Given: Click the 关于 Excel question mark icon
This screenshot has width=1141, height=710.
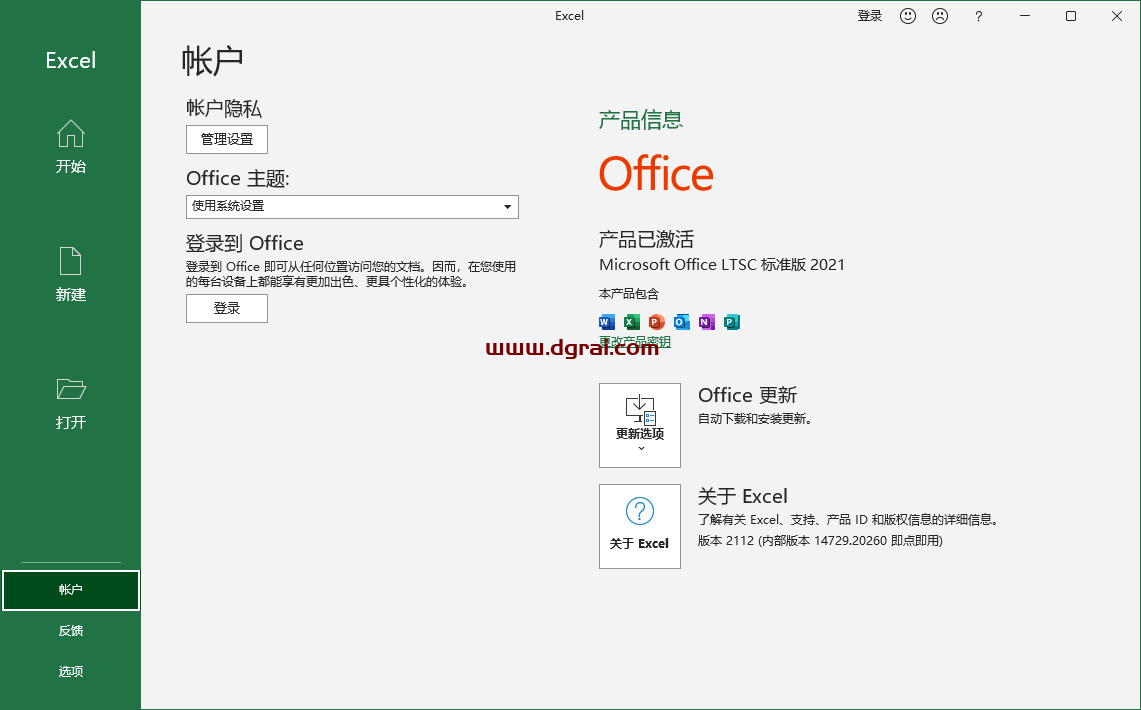Looking at the screenshot, I should pyautogui.click(x=639, y=511).
